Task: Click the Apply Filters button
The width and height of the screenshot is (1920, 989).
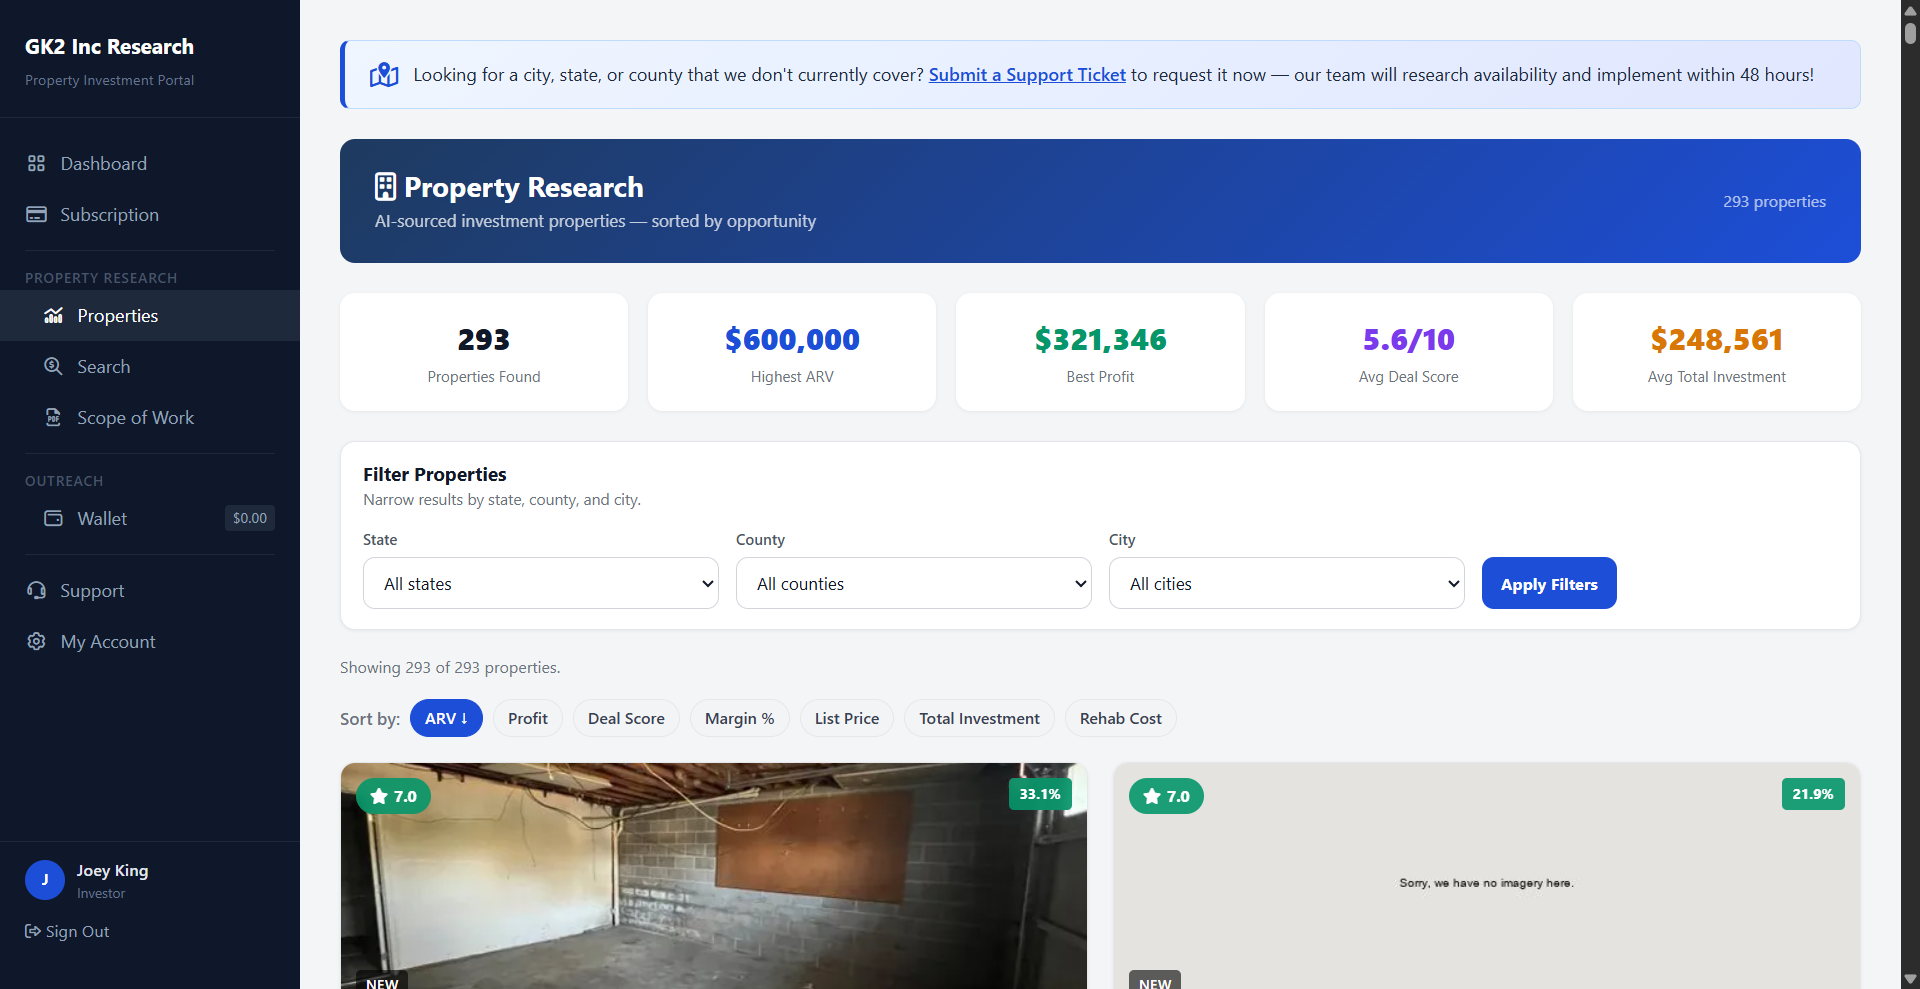Action: tap(1549, 583)
